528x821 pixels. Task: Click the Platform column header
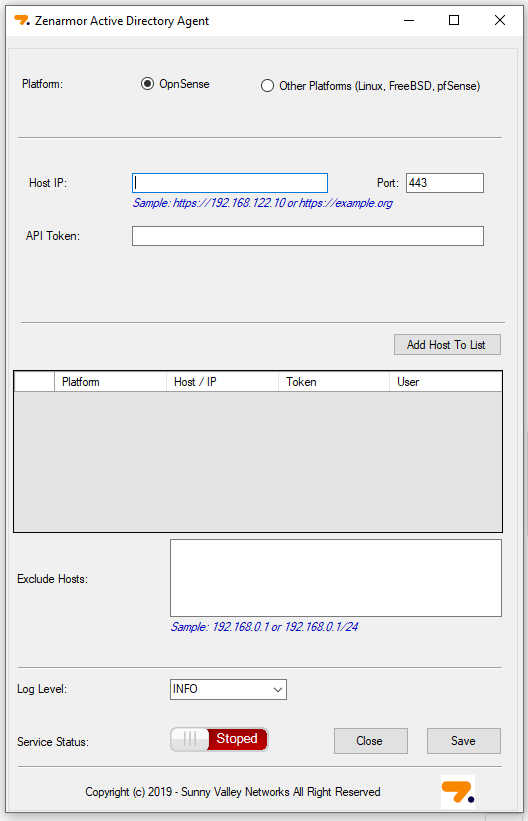[x=110, y=382]
